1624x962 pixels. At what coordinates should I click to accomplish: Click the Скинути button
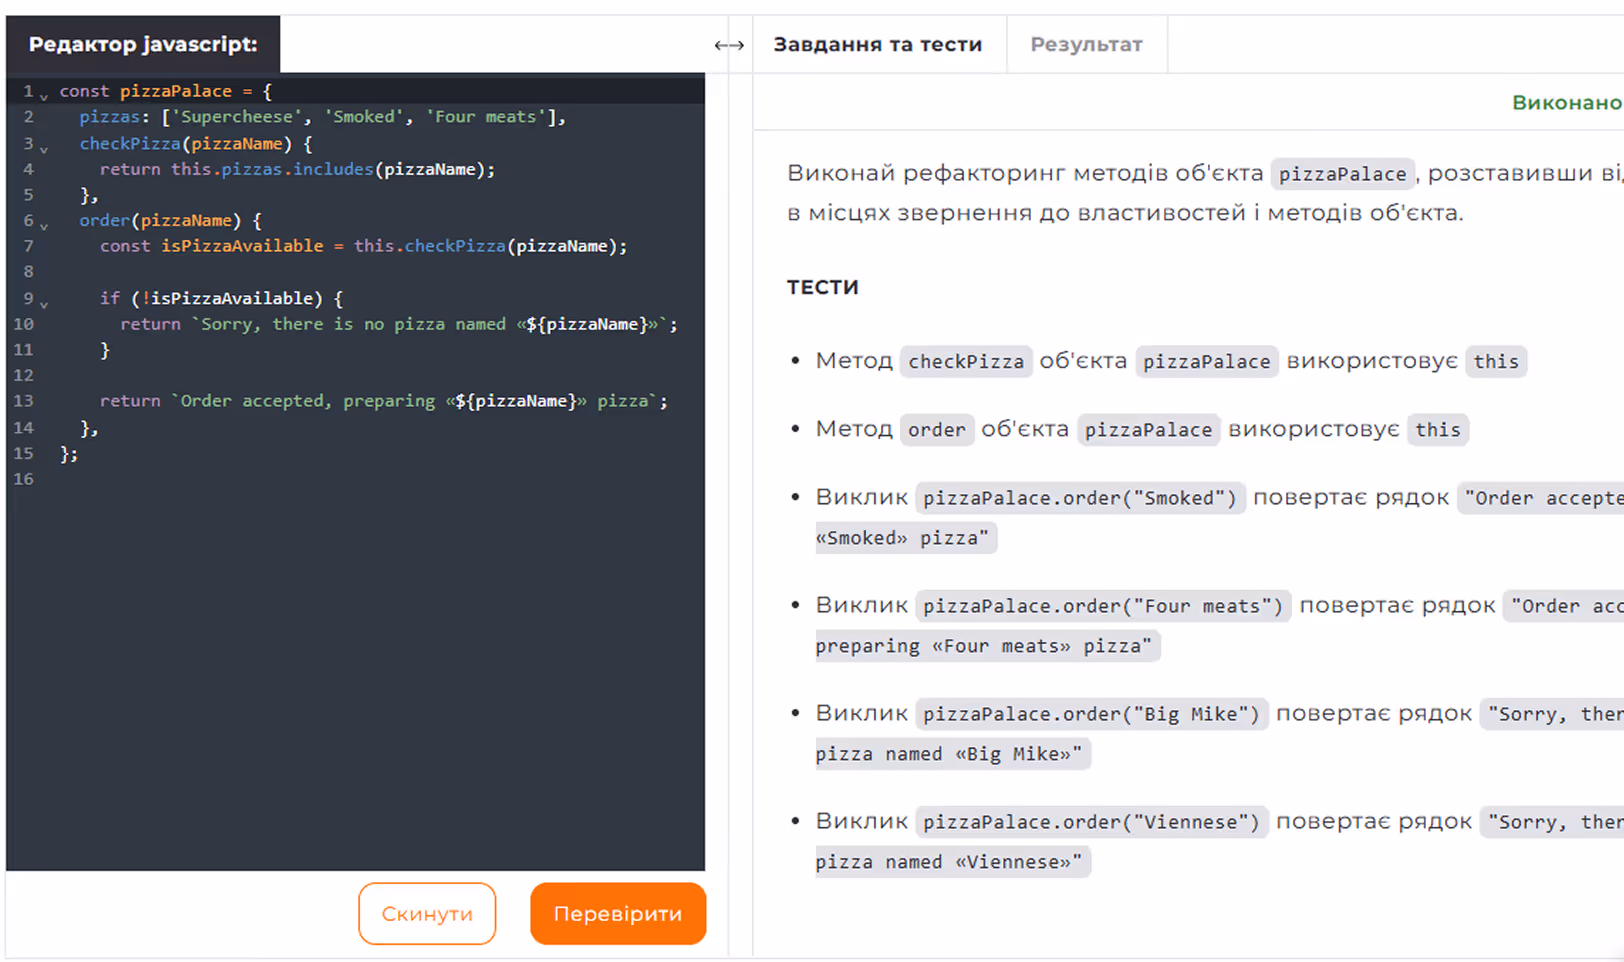pyautogui.click(x=427, y=913)
